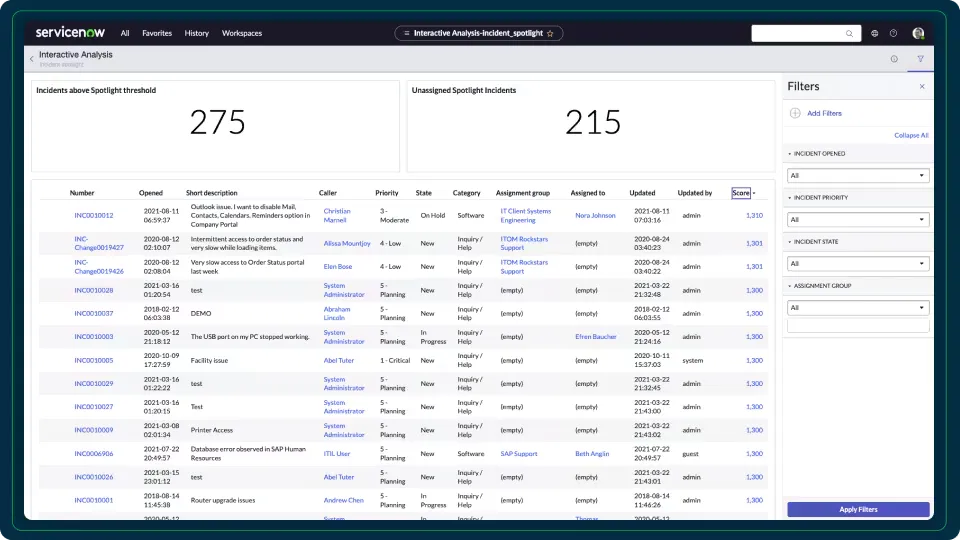
Task: Favorite the page with the star icon
Action: point(550,33)
